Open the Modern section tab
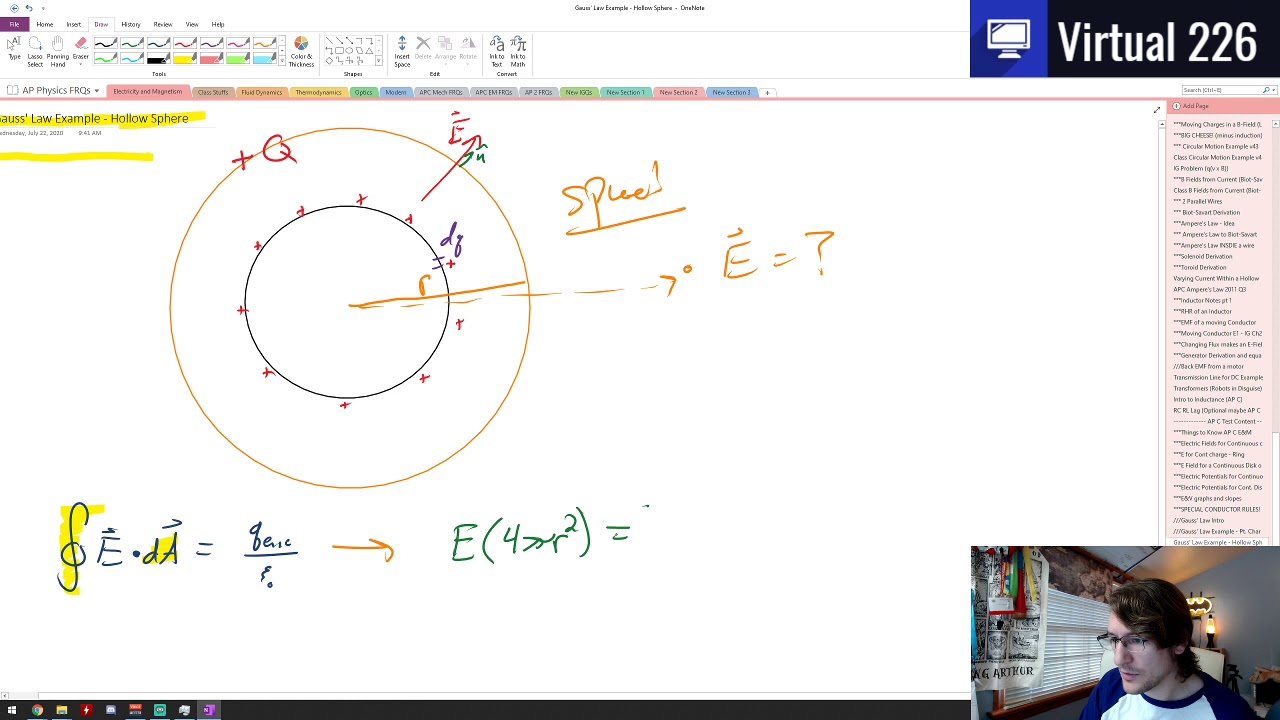 [396, 92]
